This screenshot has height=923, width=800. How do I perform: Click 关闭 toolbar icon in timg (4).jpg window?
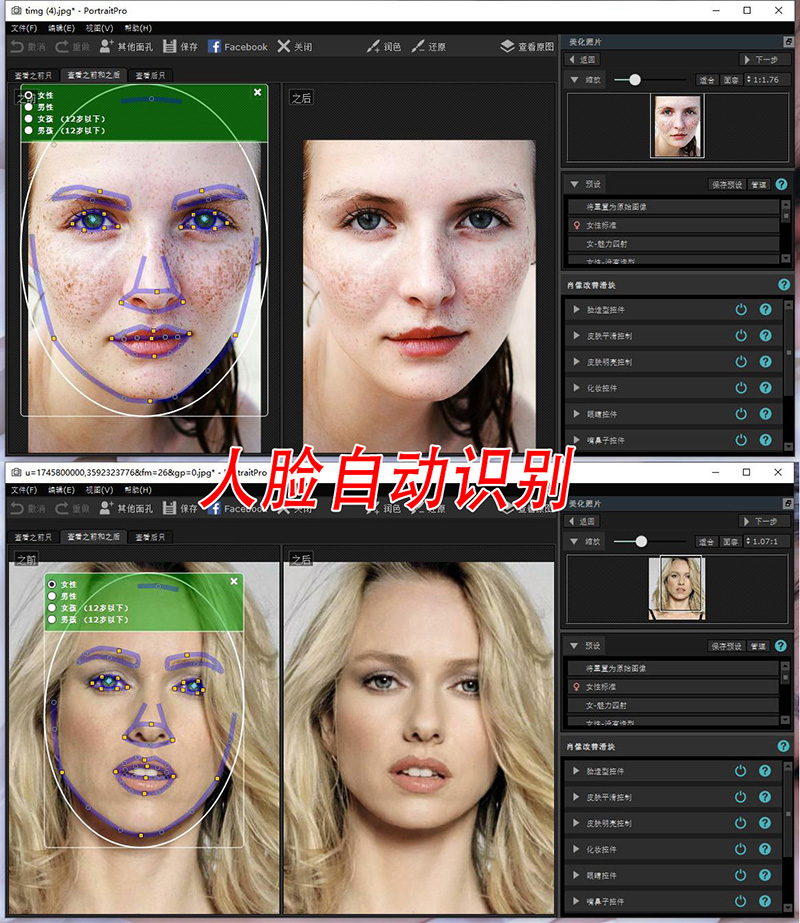[294, 47]
